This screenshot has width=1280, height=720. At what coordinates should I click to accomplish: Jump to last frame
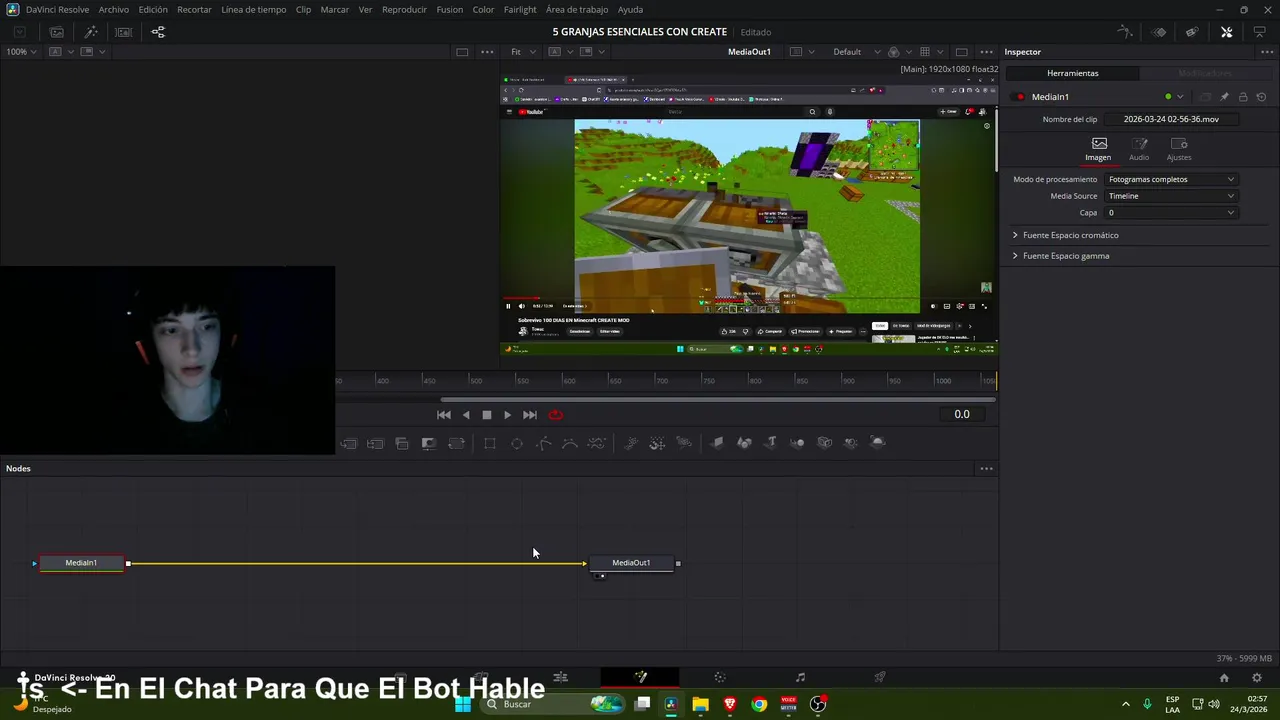[x=530, y=415]
